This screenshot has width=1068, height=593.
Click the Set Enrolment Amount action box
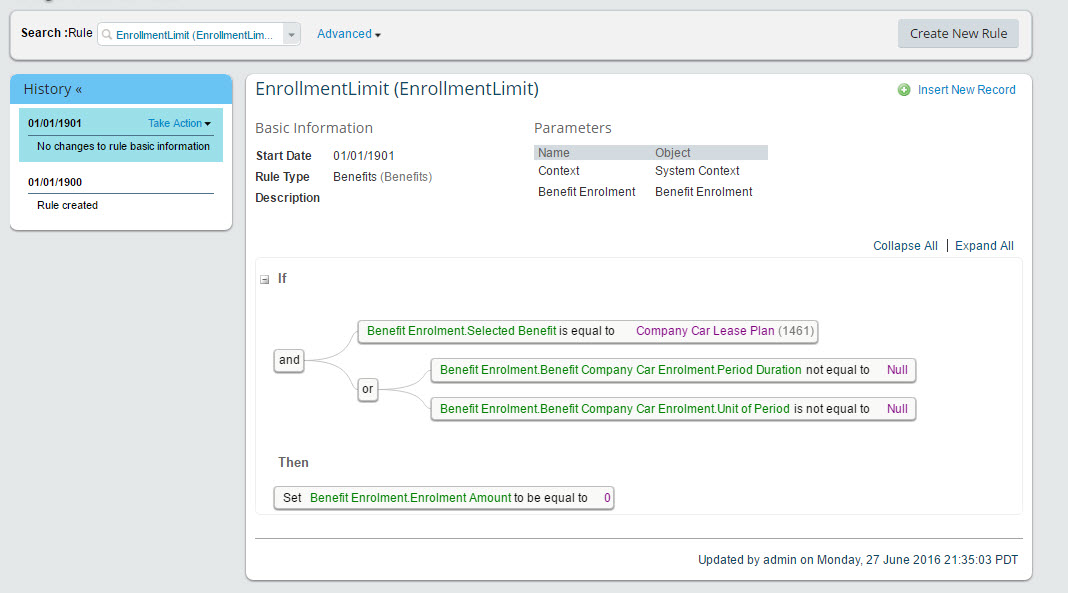443,498
